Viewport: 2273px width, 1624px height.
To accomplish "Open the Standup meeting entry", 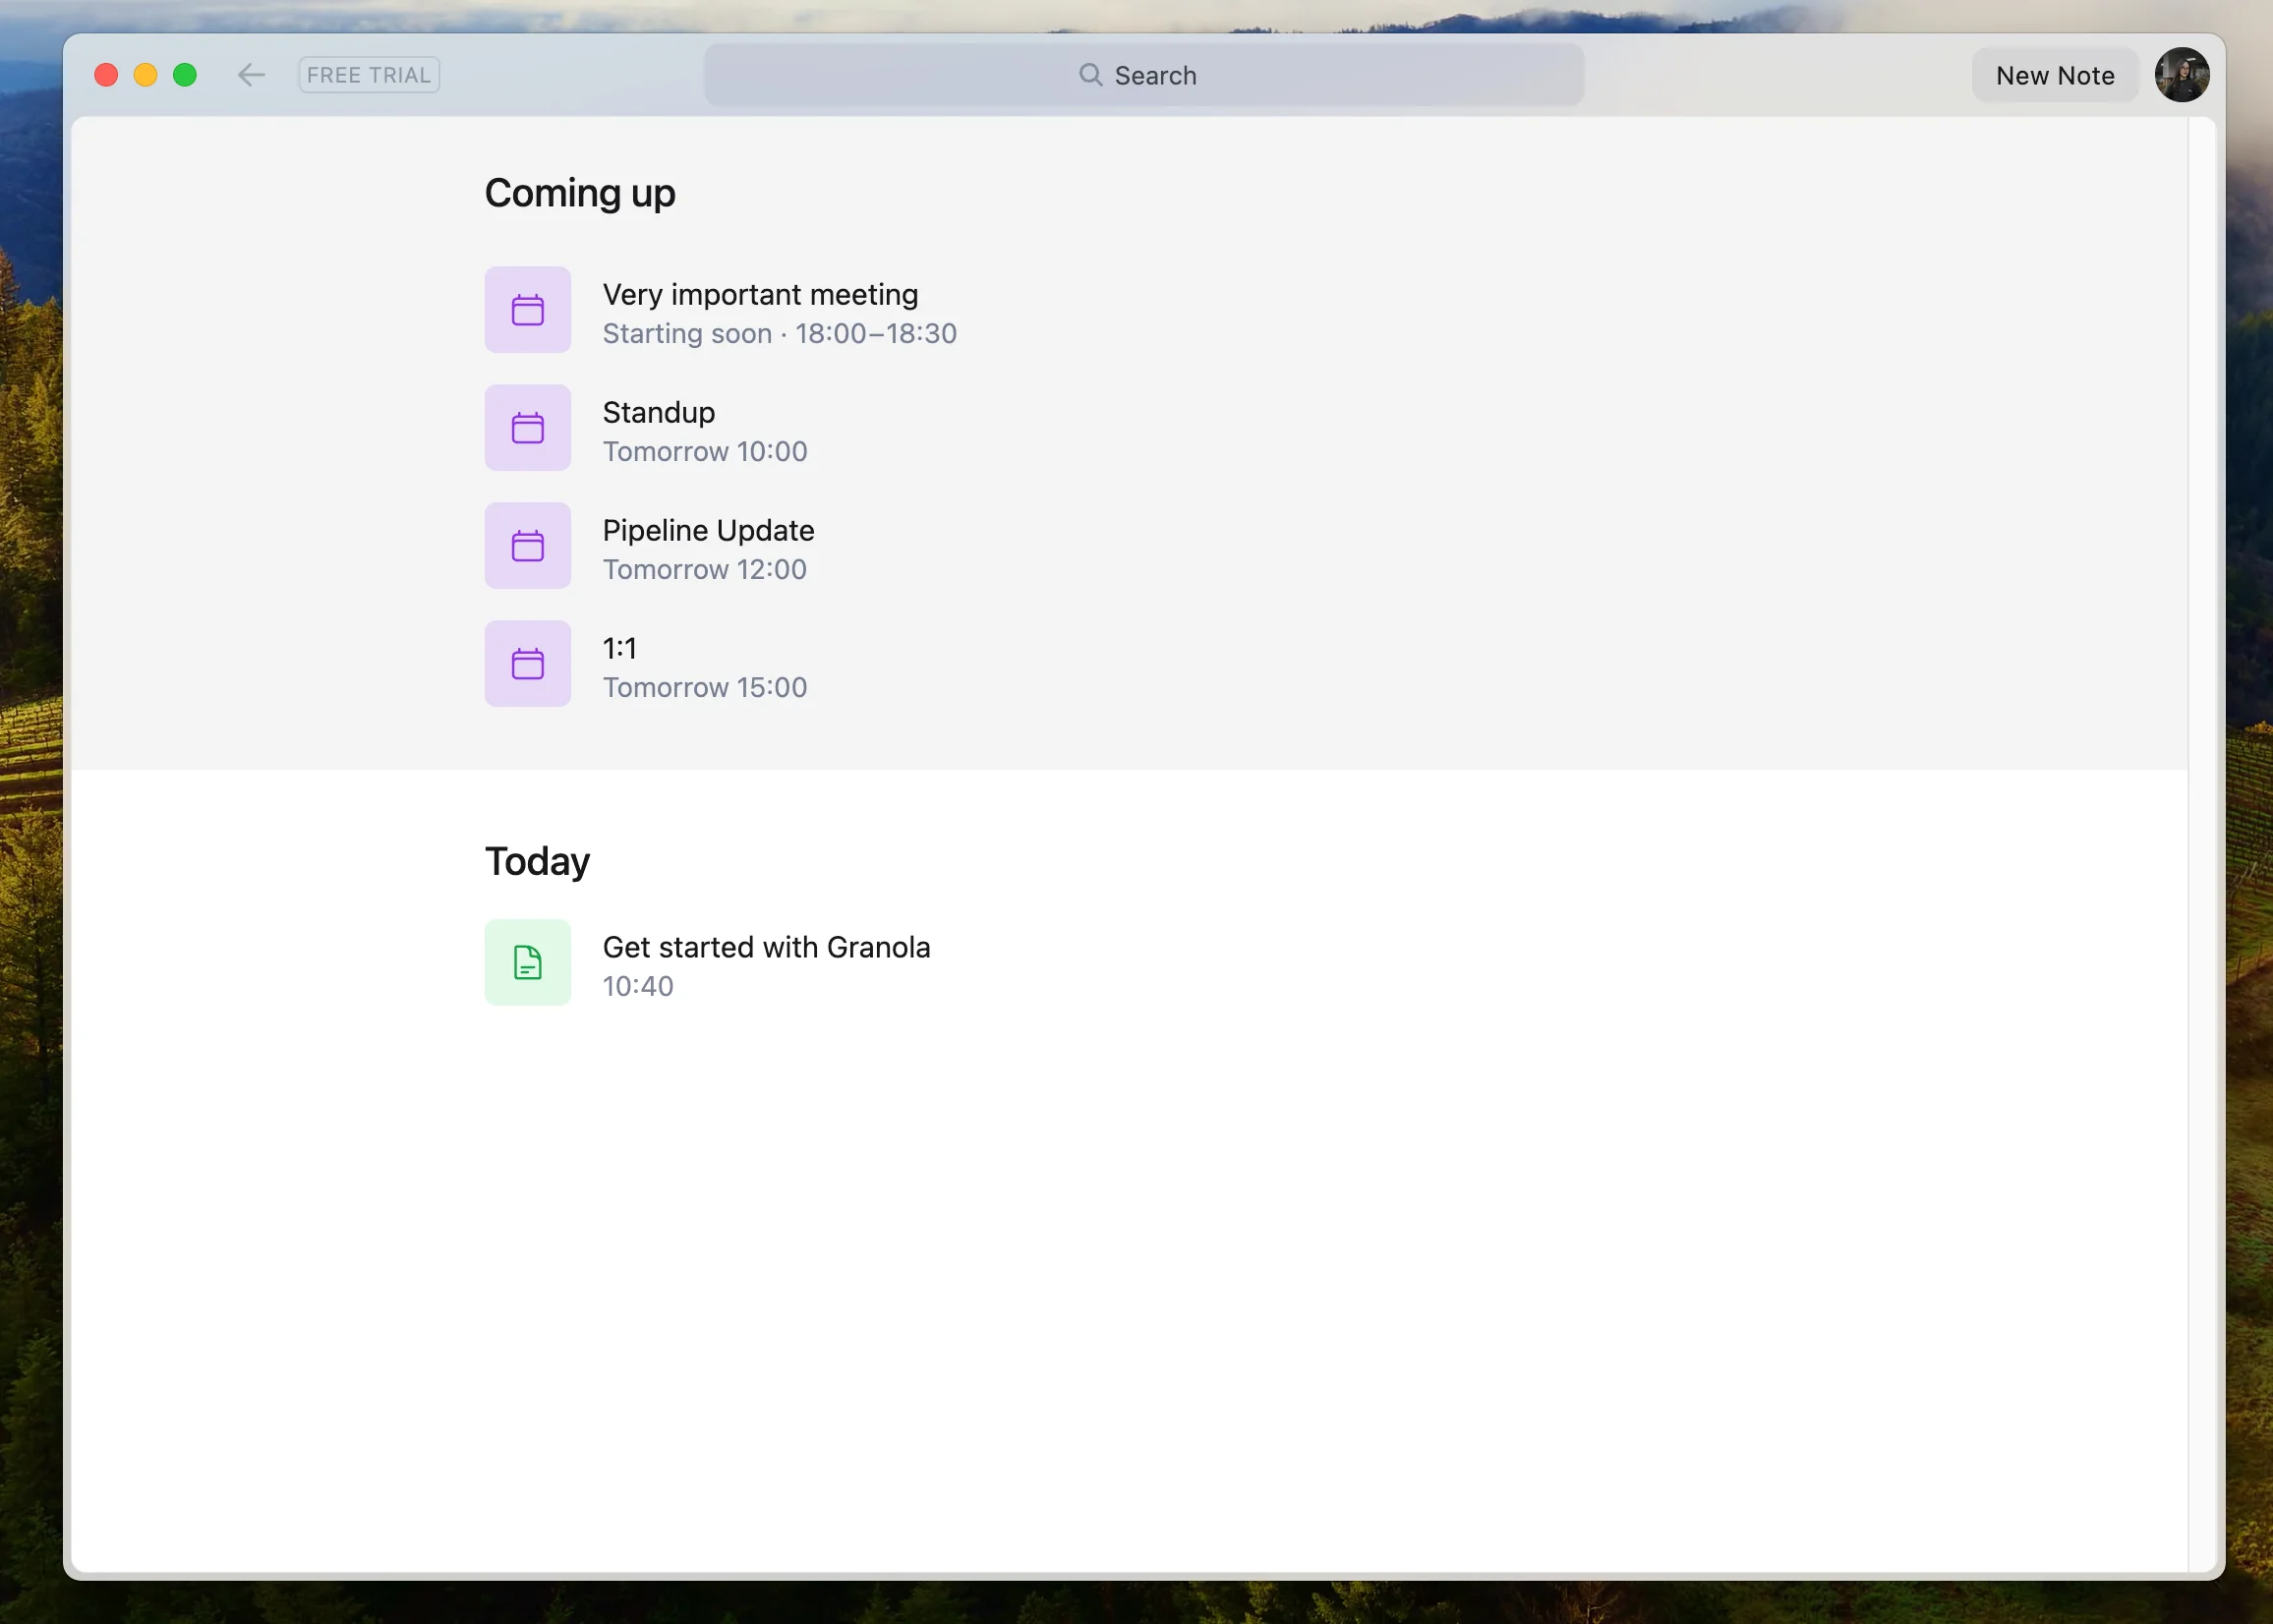I will coord(658,412).
